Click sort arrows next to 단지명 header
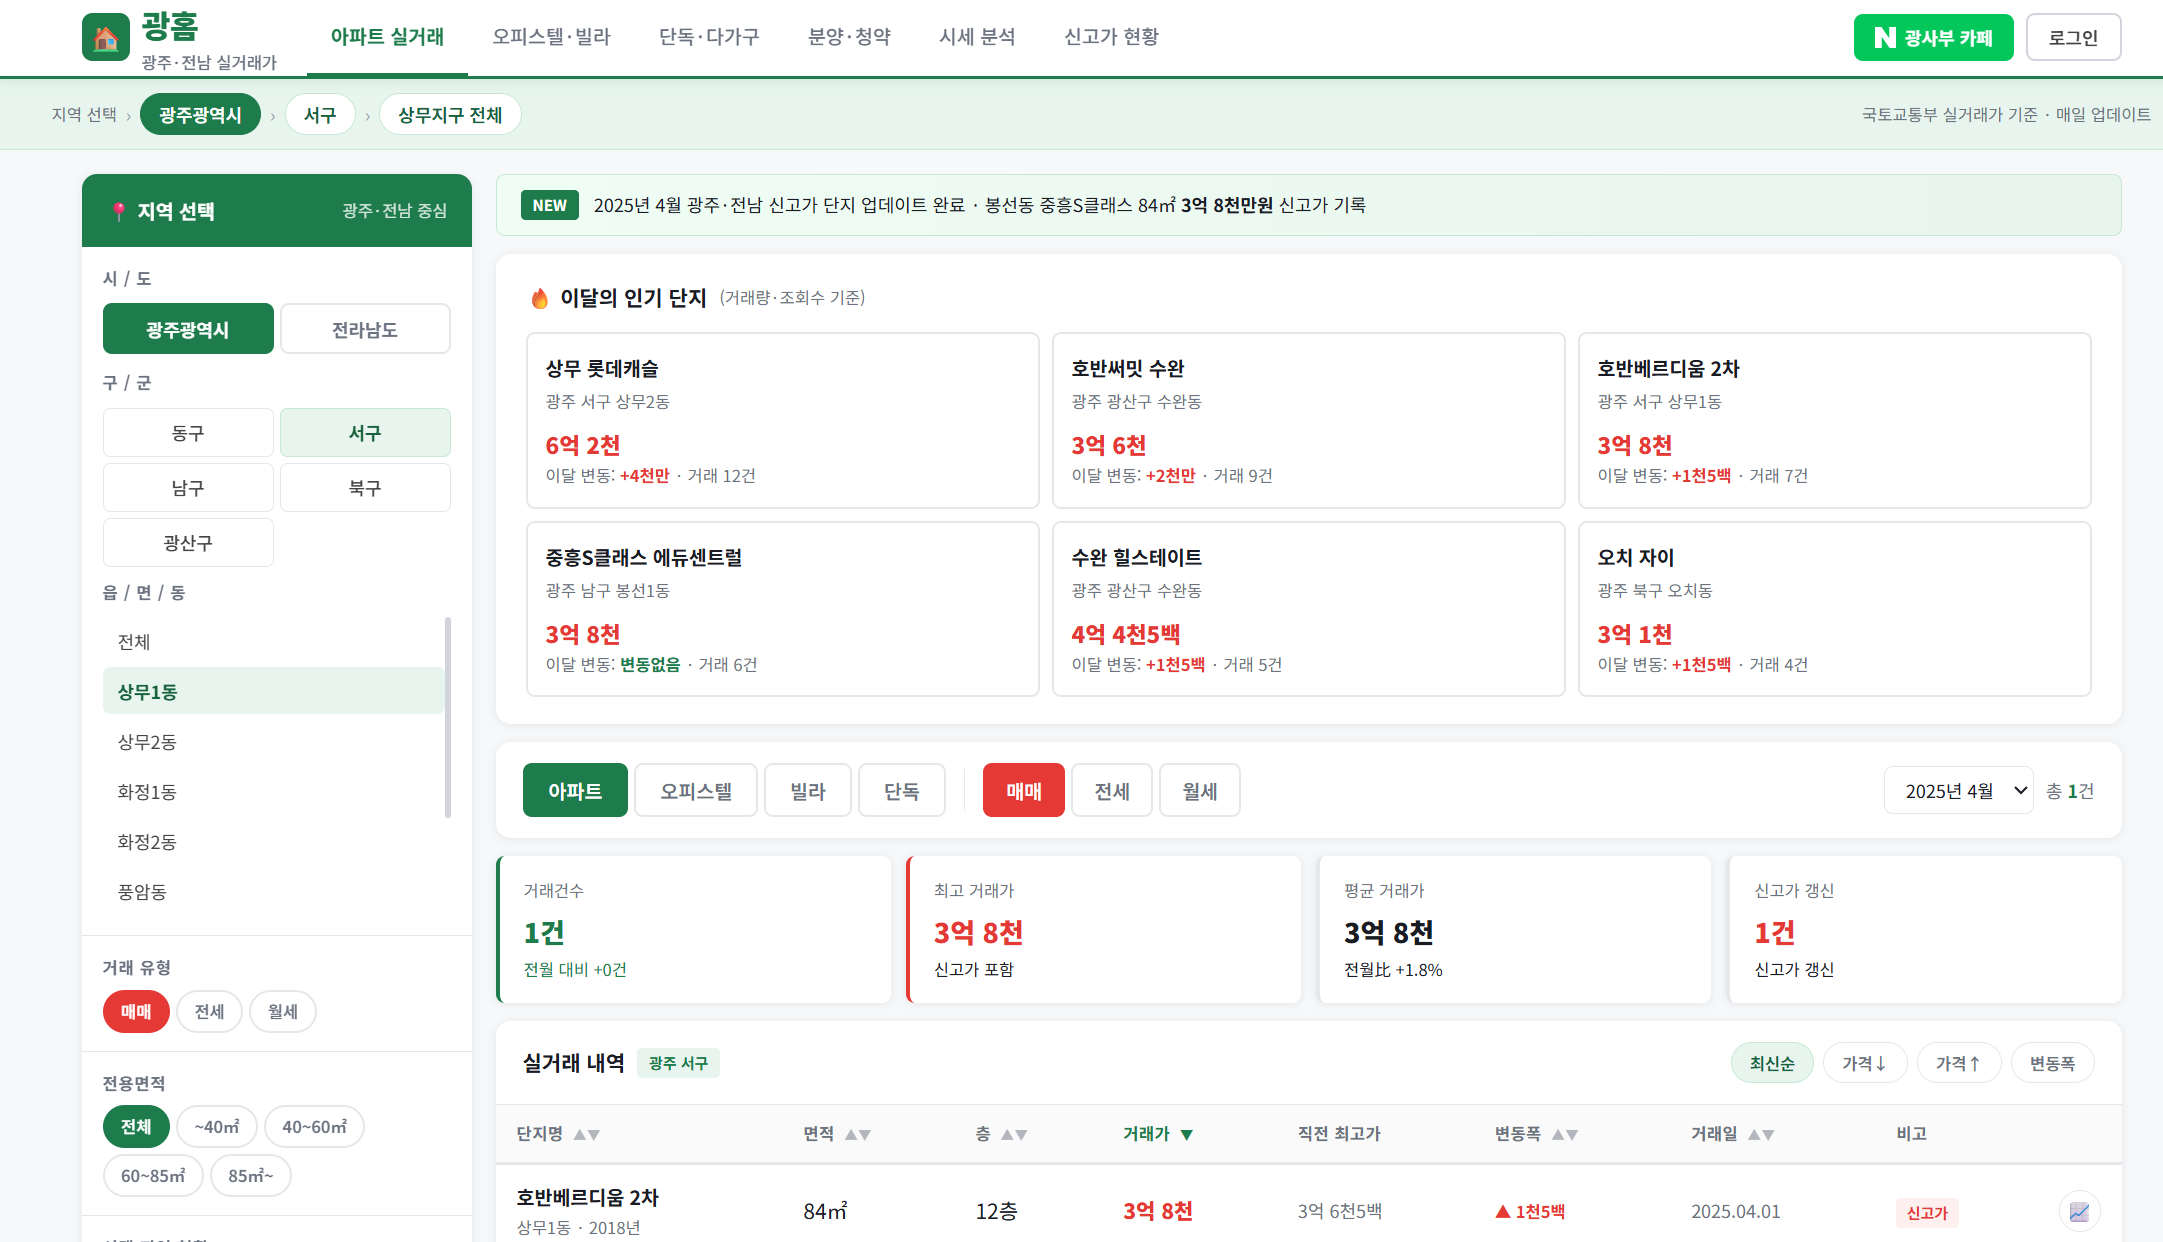 pyautogui.click(x=586, y=1134)
